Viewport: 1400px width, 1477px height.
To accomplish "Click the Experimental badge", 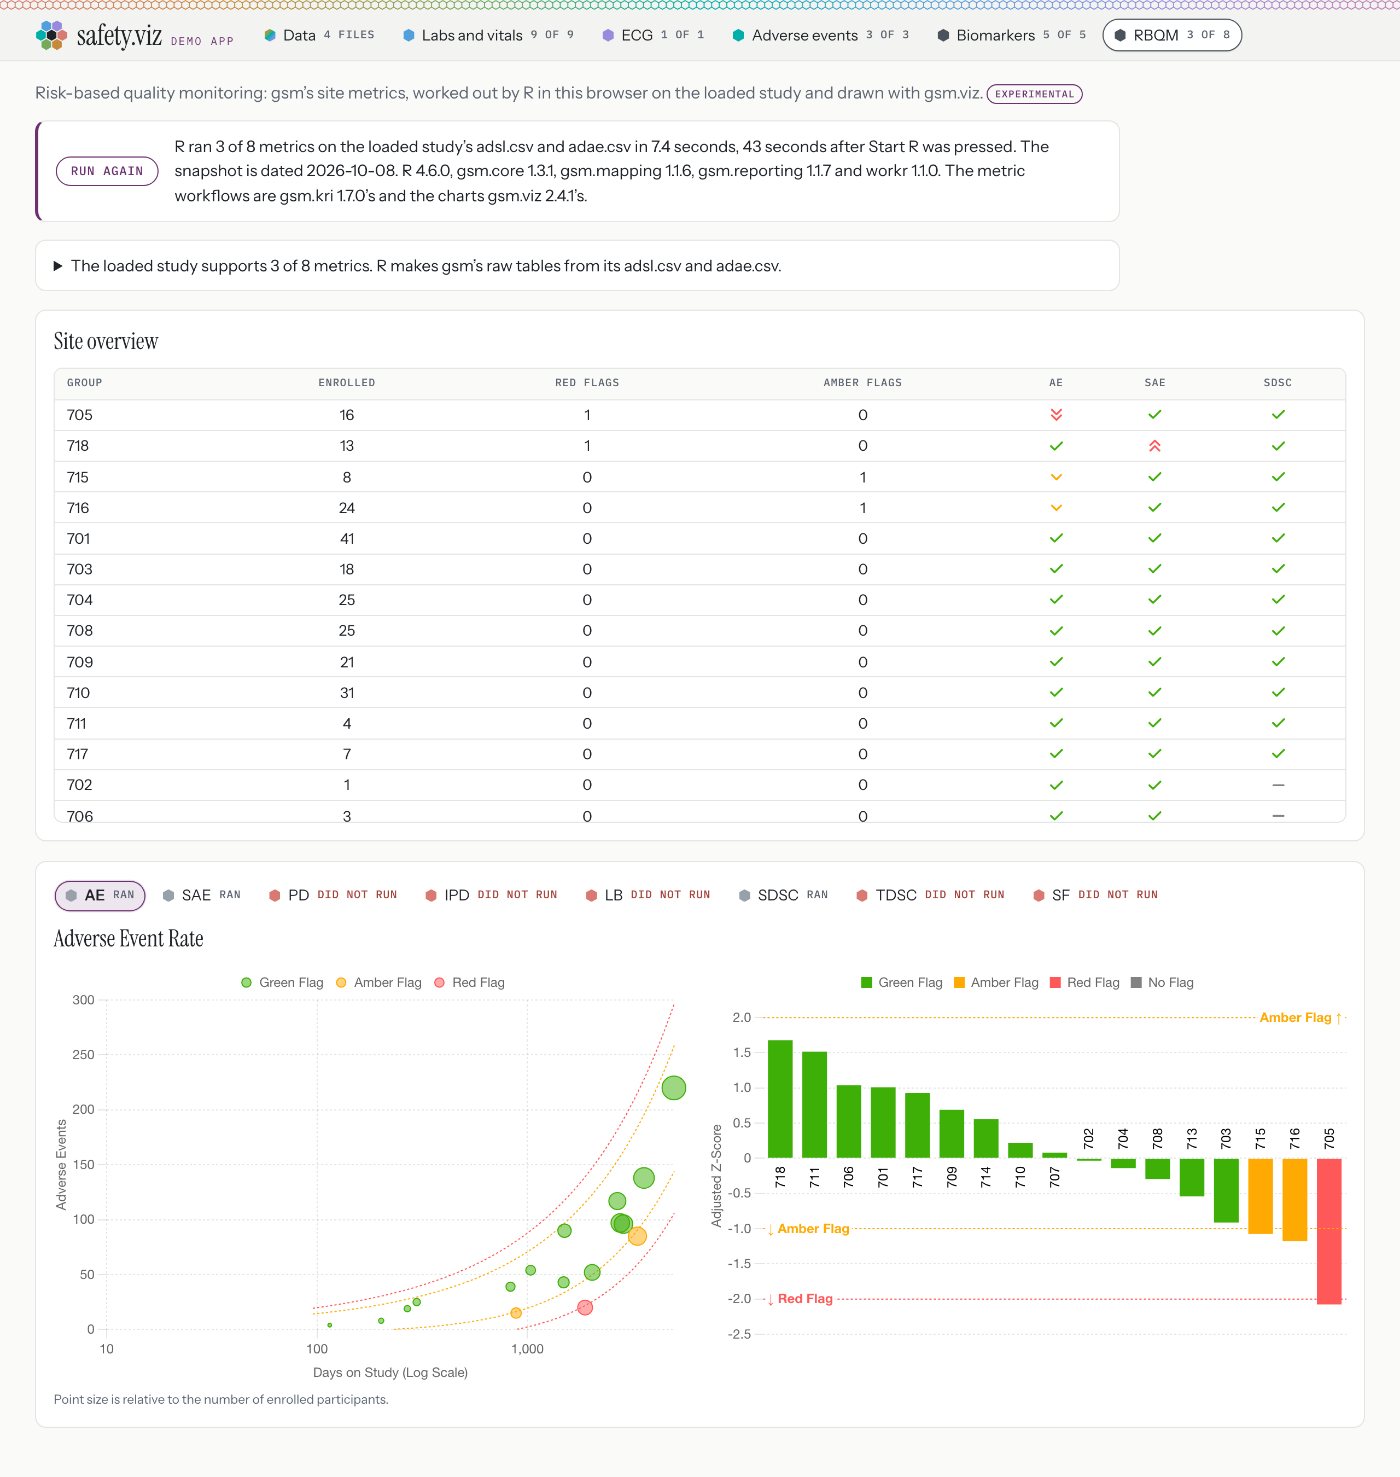I will [x=1035, y=94].
